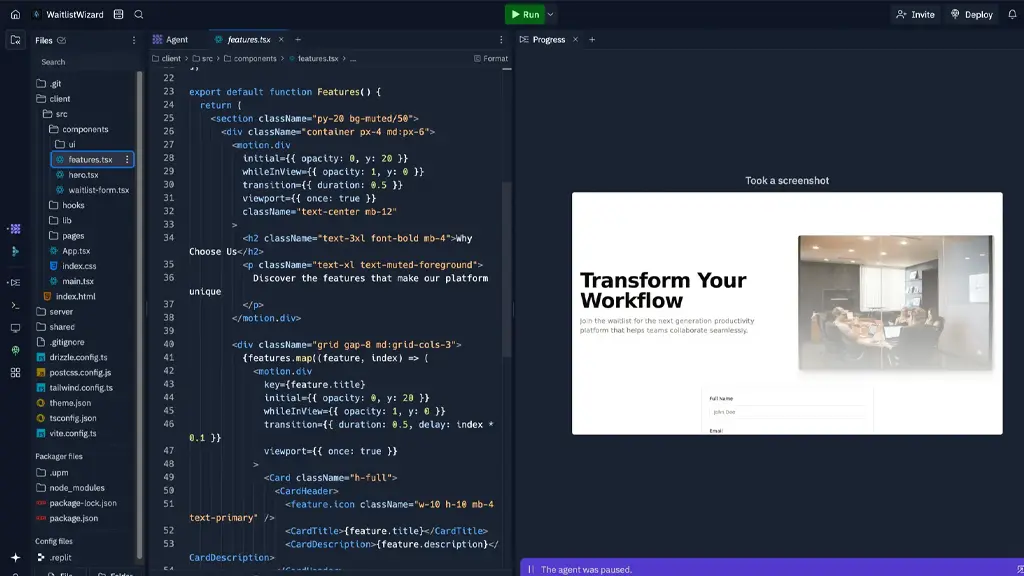Open the database icon next to WaitlistWizard
Screen dimensions: 1024x576
tap(118, 14)
